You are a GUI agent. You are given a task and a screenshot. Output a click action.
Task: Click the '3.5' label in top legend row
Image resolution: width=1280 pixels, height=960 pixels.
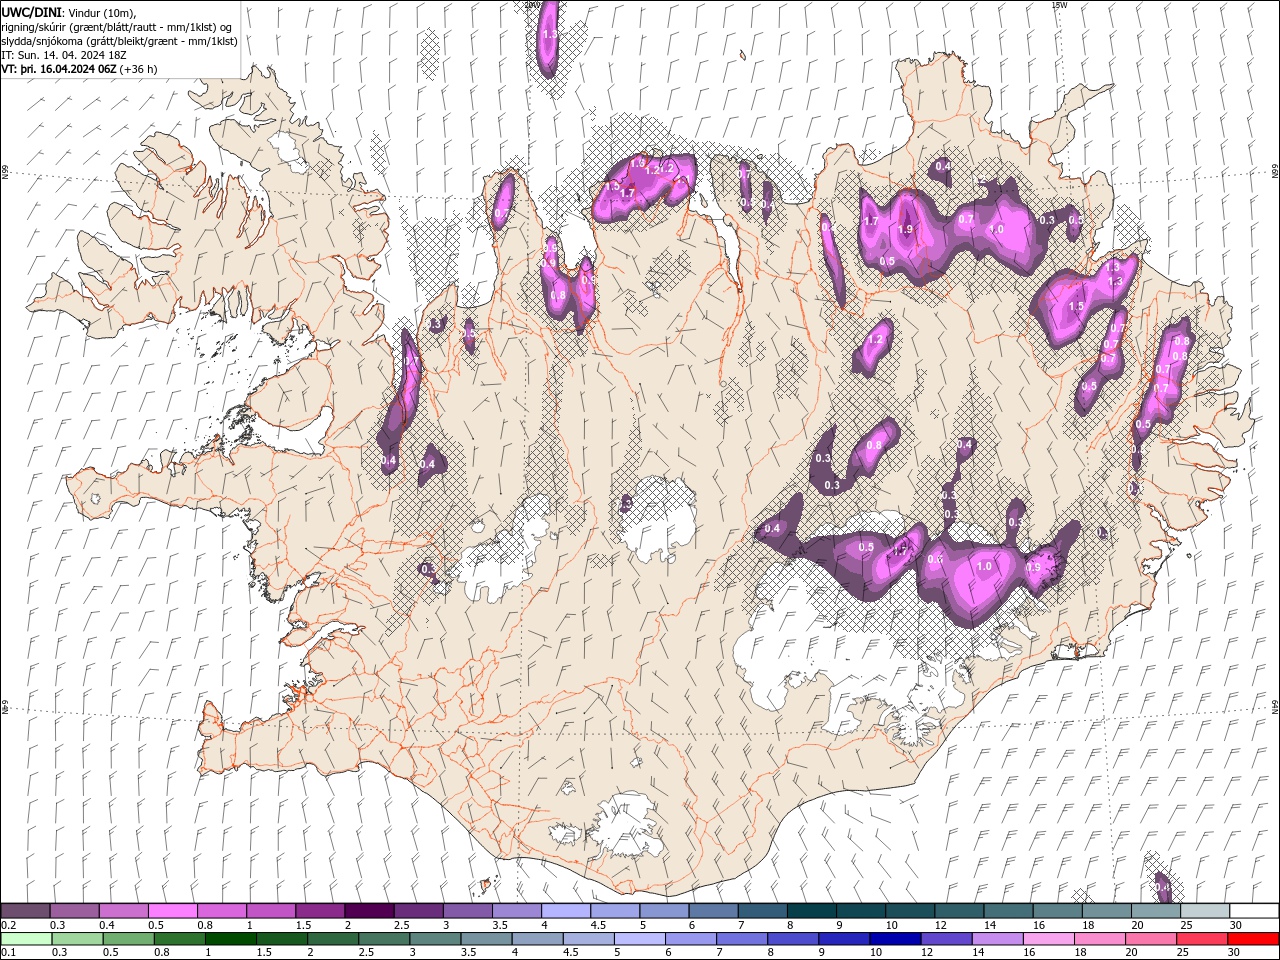coord(499,925)
